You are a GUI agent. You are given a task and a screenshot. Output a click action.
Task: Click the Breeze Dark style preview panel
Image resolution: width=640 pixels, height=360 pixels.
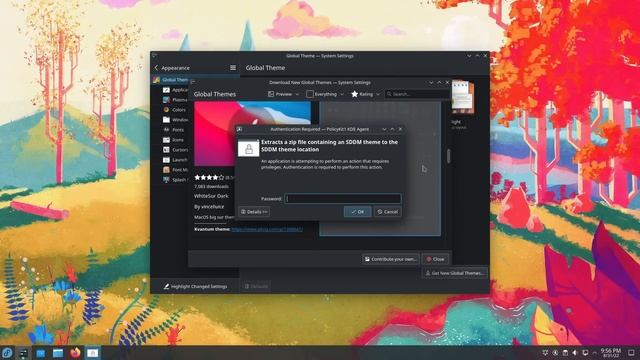(x=380, y=169)
